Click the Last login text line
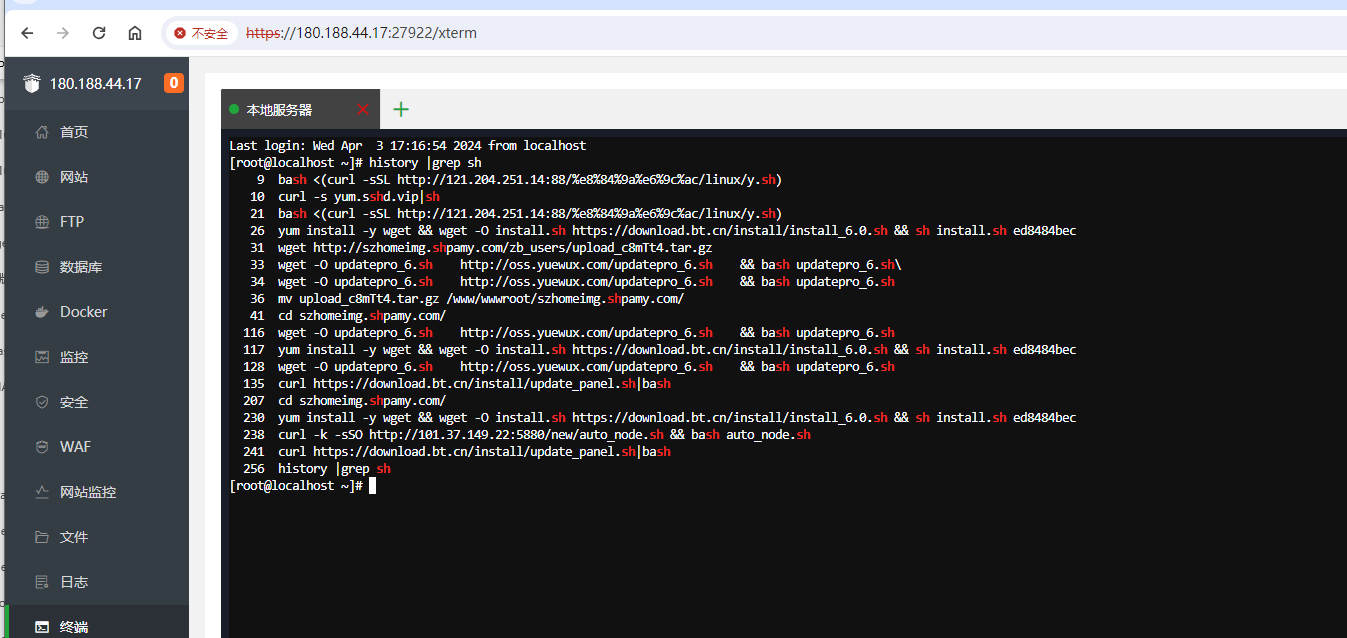Viewport: 1347px width, 638px height. 407,146
